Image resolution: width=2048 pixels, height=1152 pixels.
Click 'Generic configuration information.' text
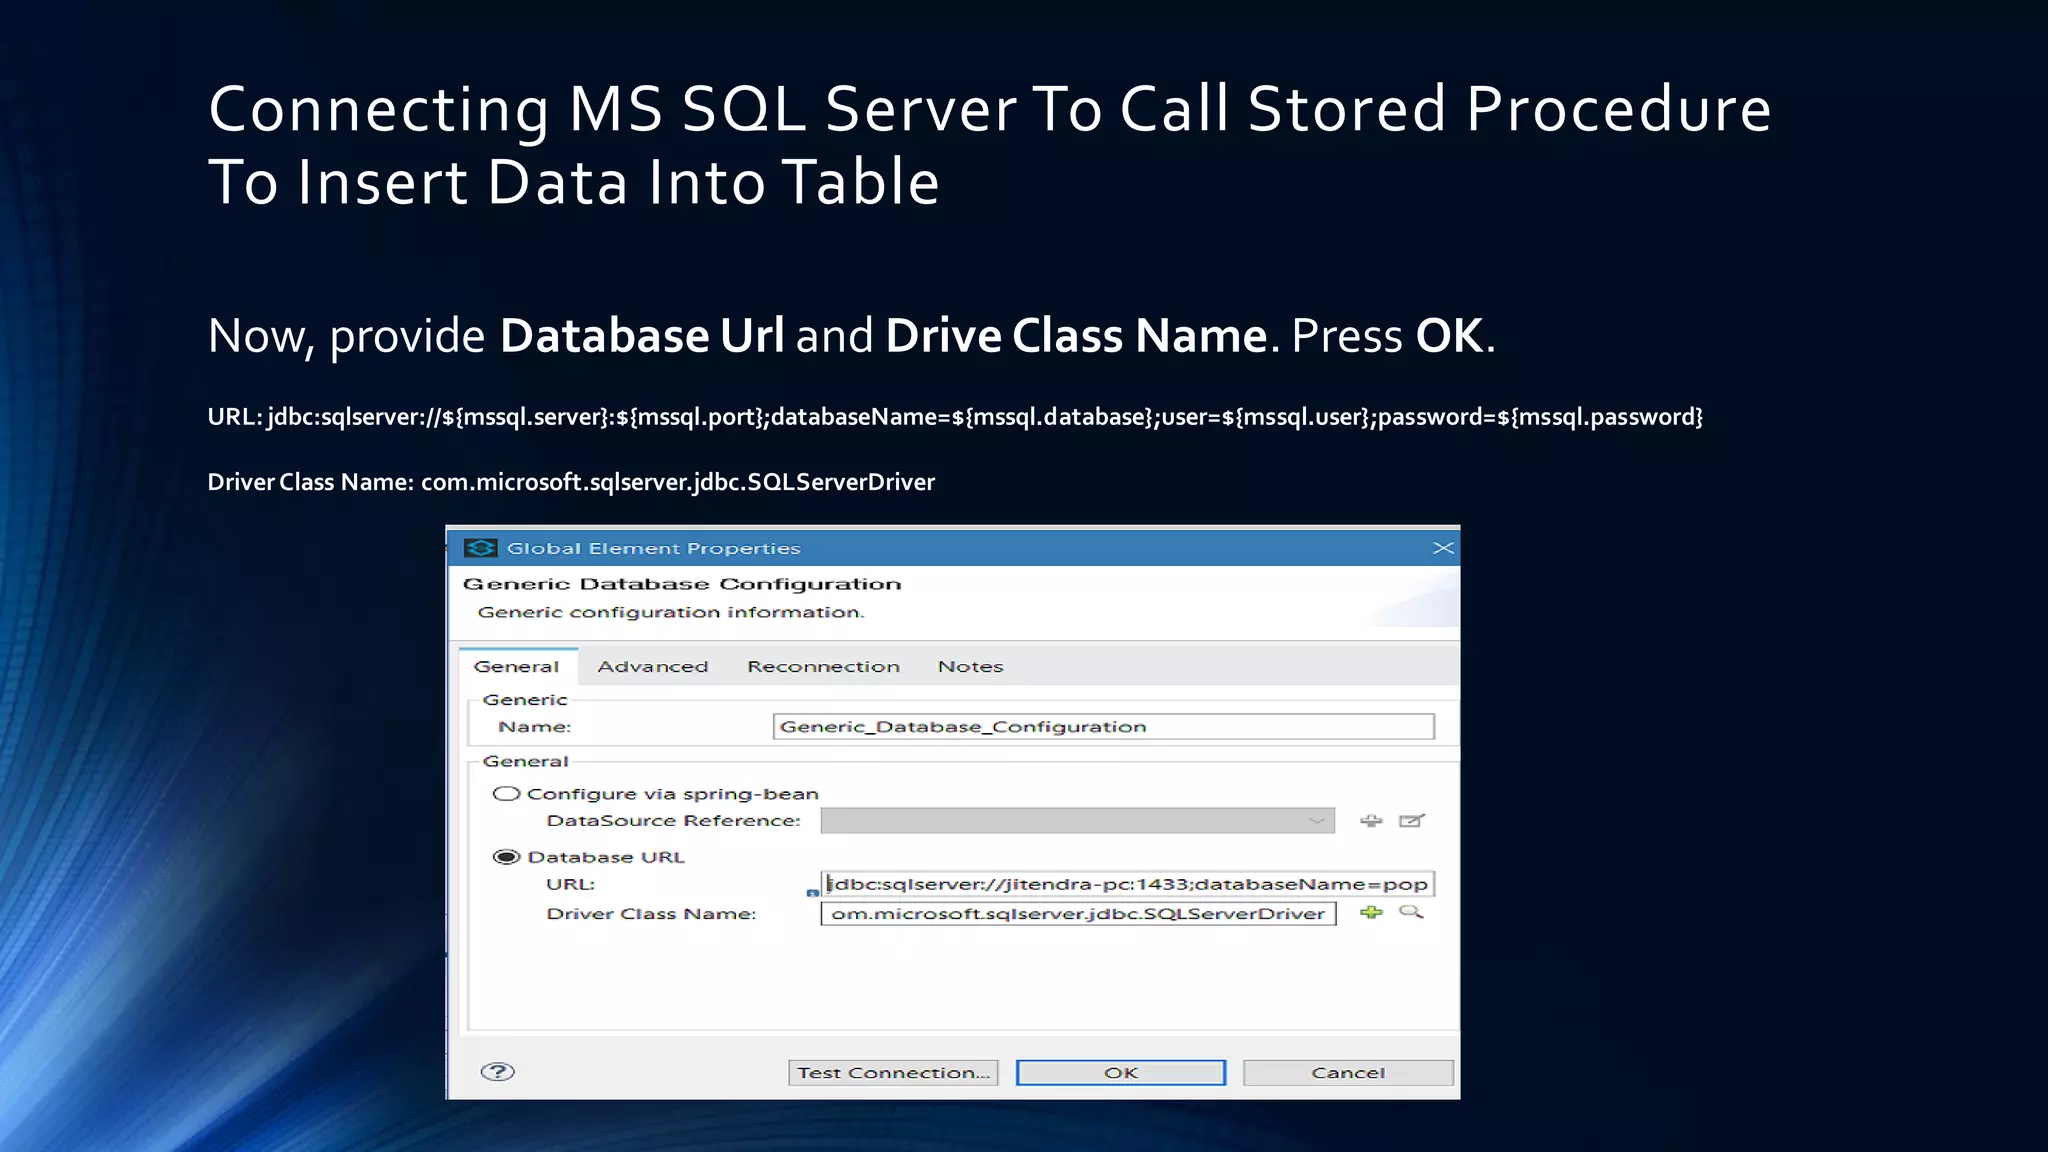click(x=671, y=612)
